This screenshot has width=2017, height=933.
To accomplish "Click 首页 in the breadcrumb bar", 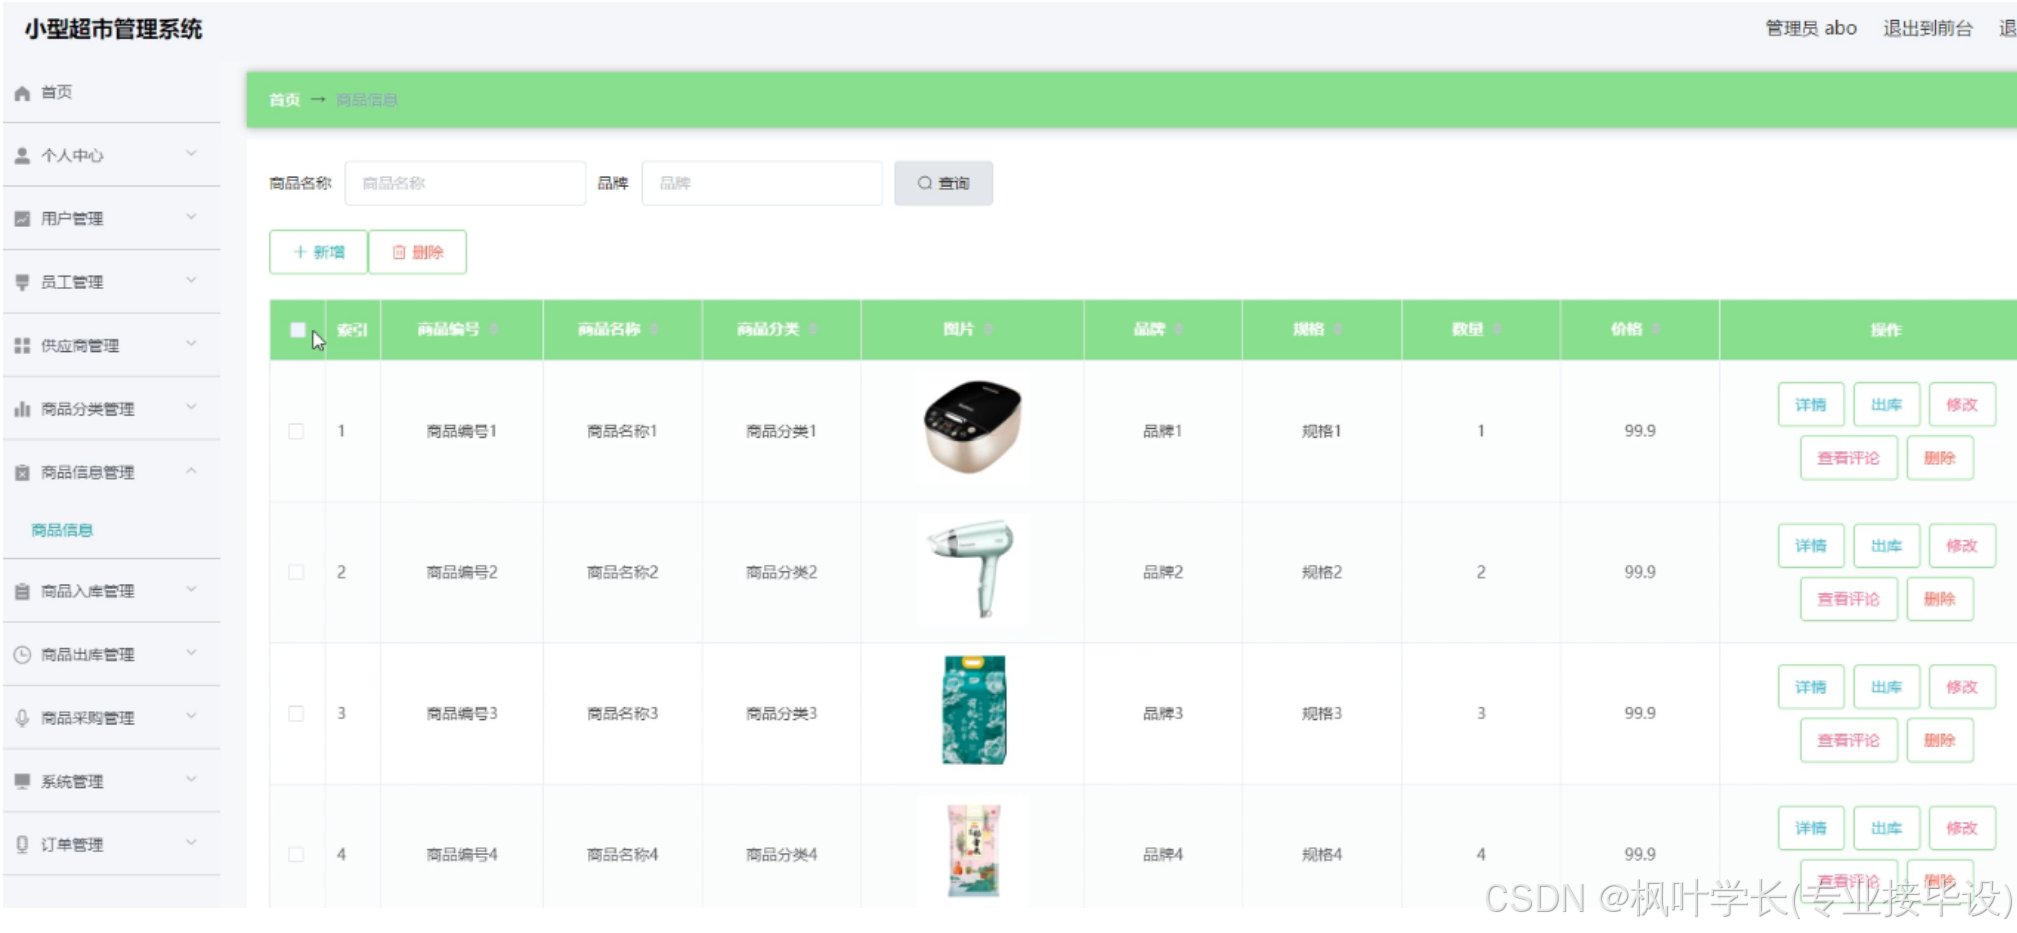I will coord(284,100).
